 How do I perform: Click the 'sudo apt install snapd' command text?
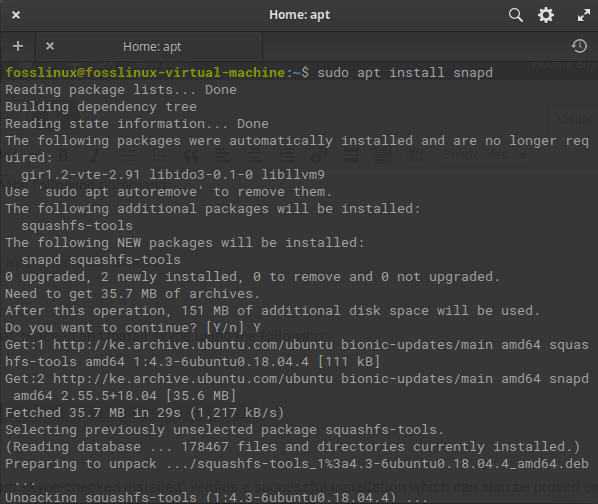click(x=405, y=72)
